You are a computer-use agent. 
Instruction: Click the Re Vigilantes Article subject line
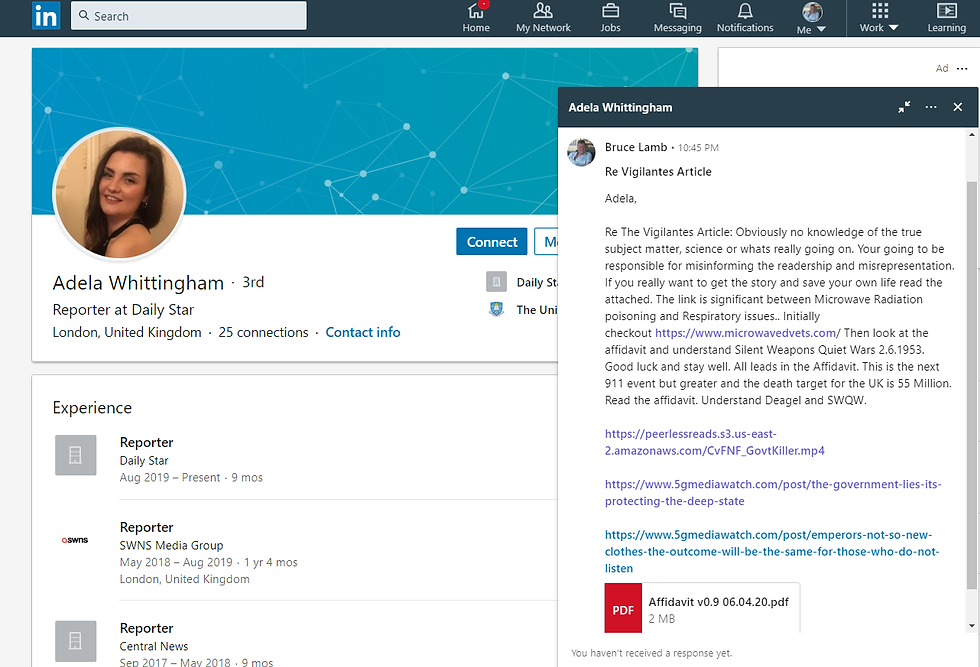pyautogui.click(x=658, y=171)
